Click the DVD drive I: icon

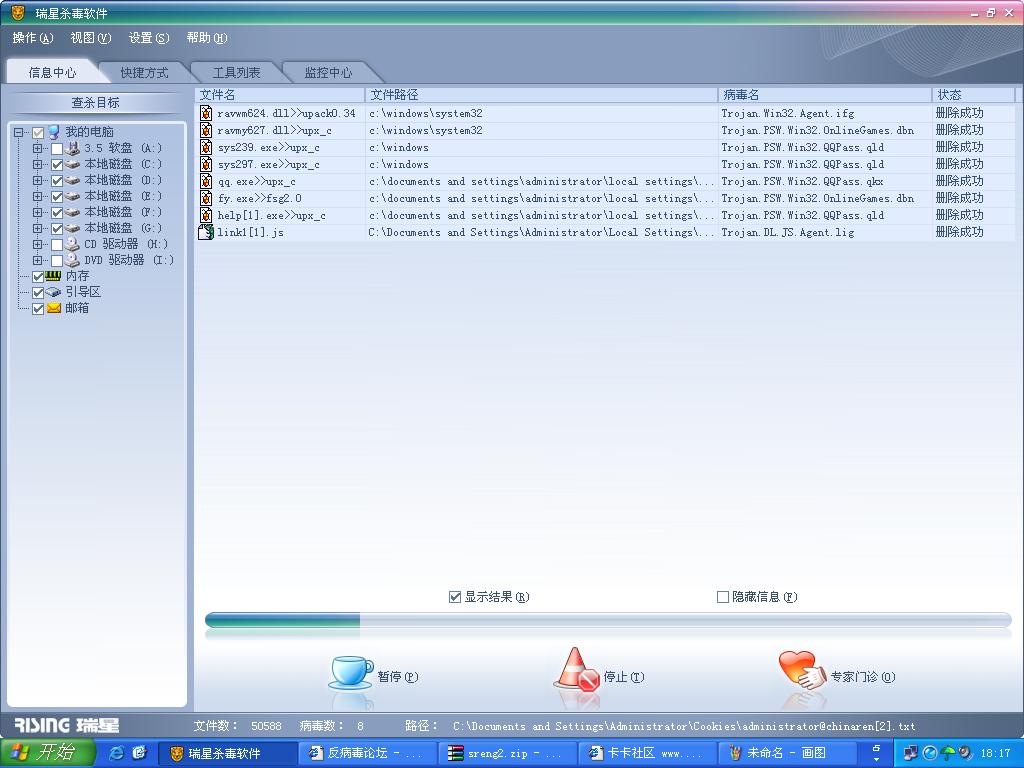pyautogui.click(x=72, y=260)
